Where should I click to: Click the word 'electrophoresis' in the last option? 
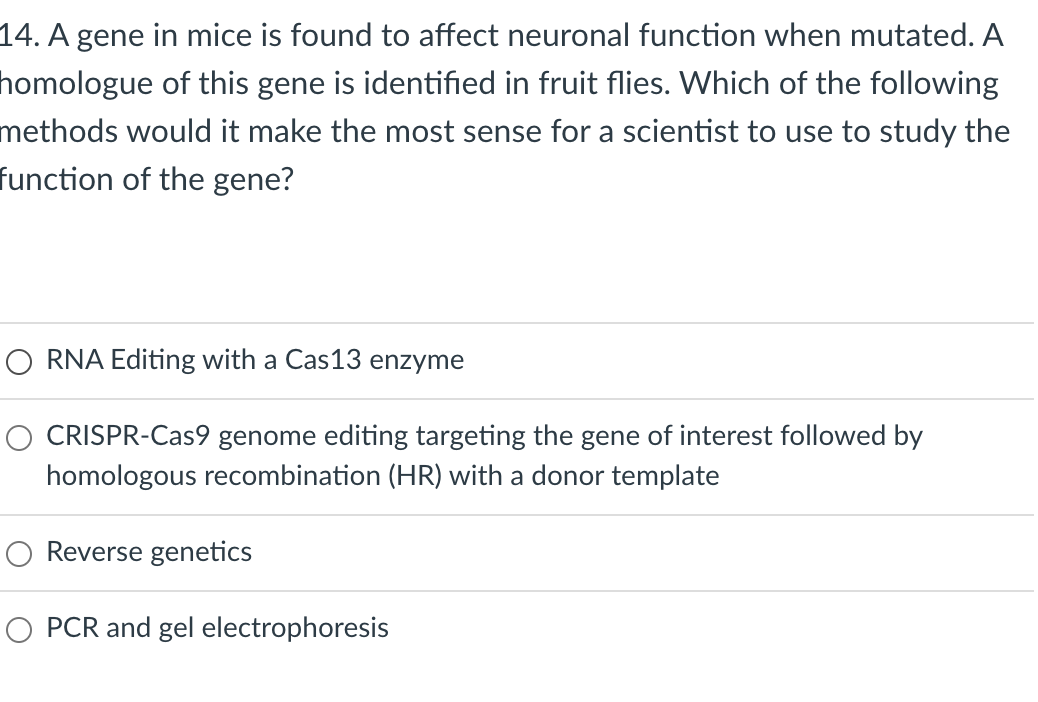pyautogui.click(x=295, y=628)
